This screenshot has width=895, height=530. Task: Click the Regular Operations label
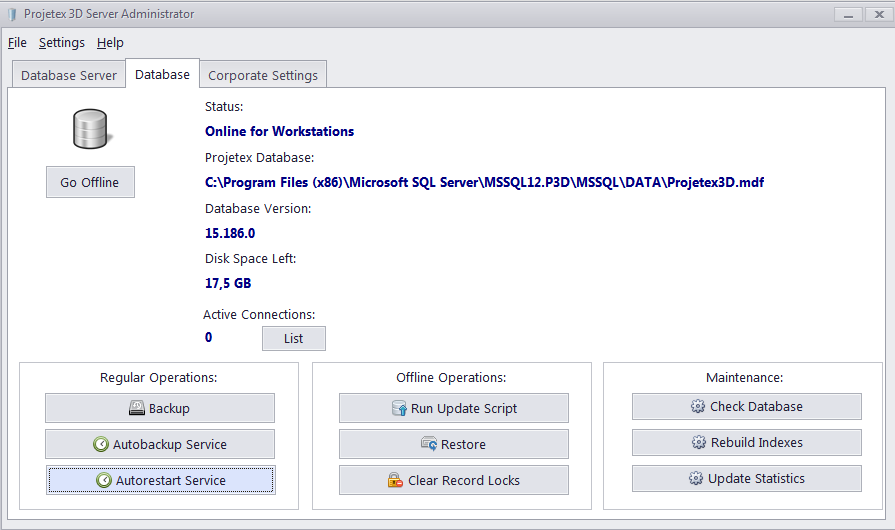pos(159,378)
